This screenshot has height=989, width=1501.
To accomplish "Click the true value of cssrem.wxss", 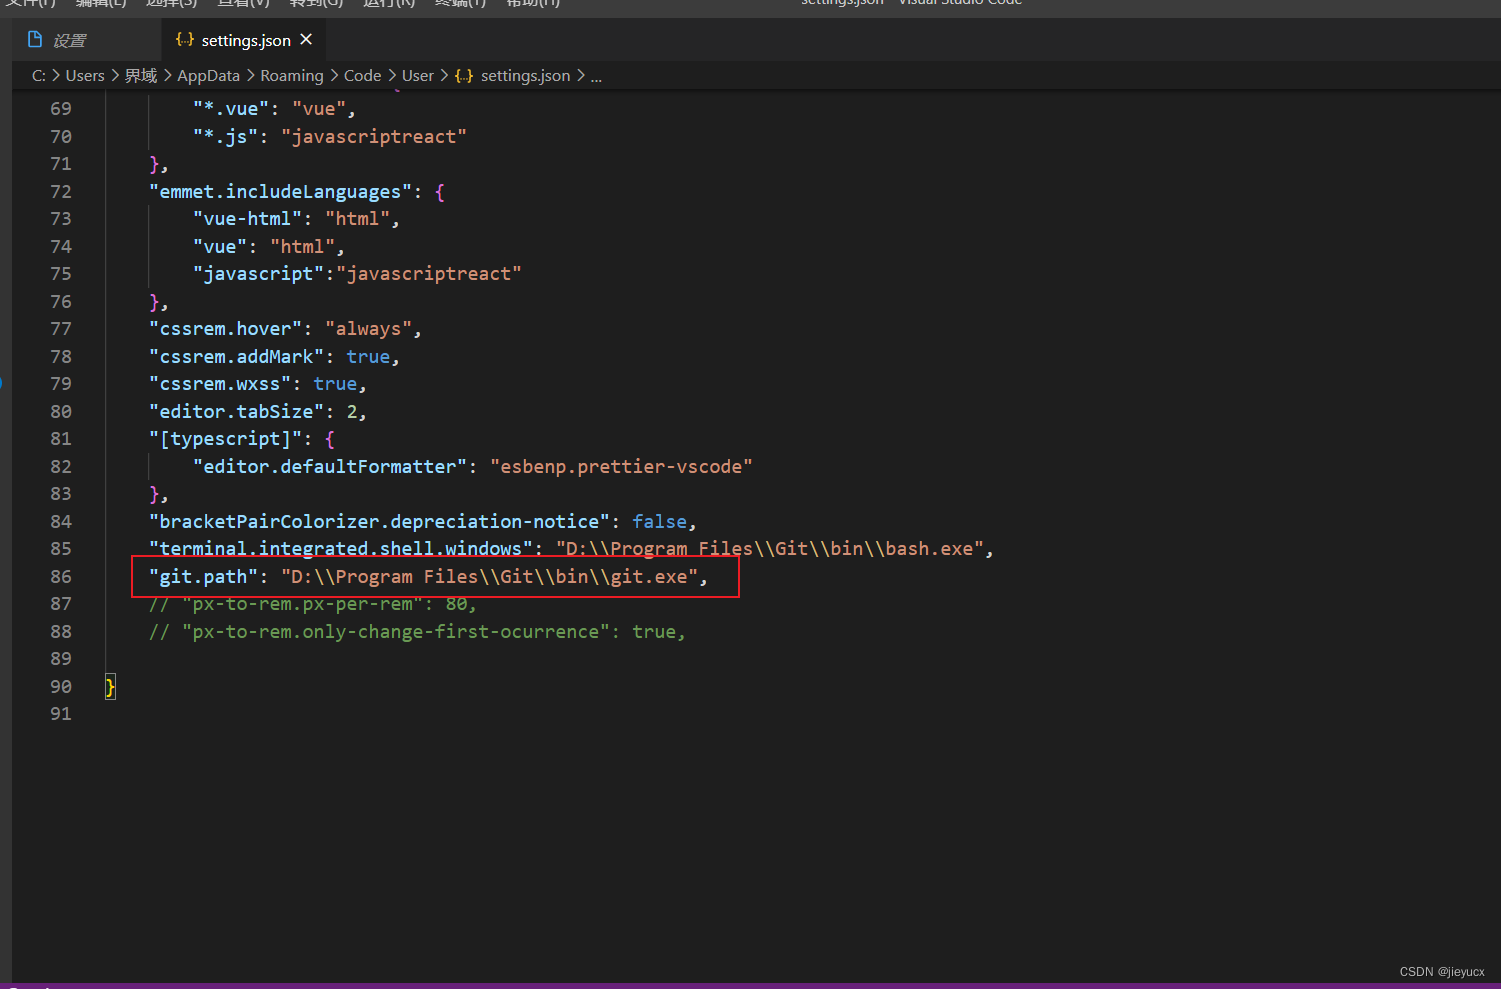I will point(335,383).
